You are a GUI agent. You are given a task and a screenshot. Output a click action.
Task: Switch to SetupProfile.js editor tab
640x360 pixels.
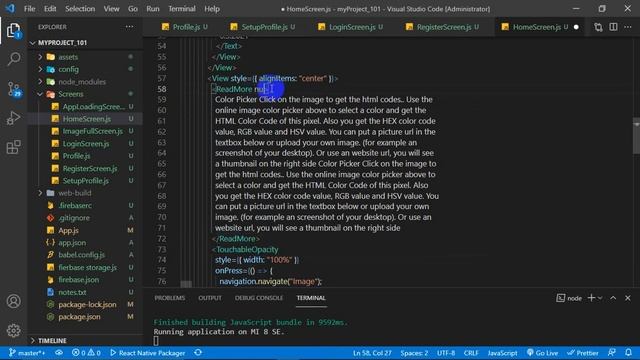point(264,27)
